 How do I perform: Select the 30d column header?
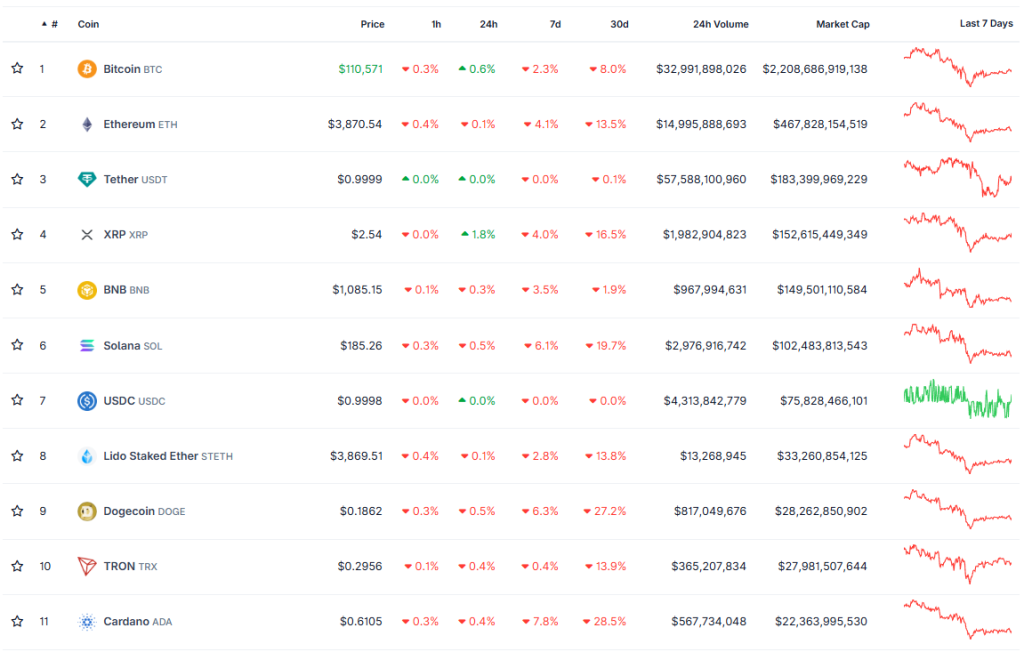tap(620, 23)
